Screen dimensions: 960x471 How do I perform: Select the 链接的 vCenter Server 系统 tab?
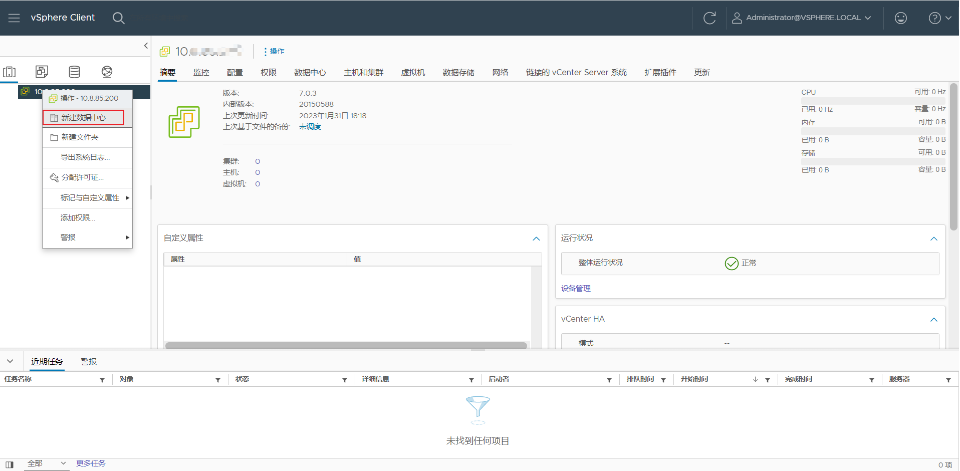577,72
